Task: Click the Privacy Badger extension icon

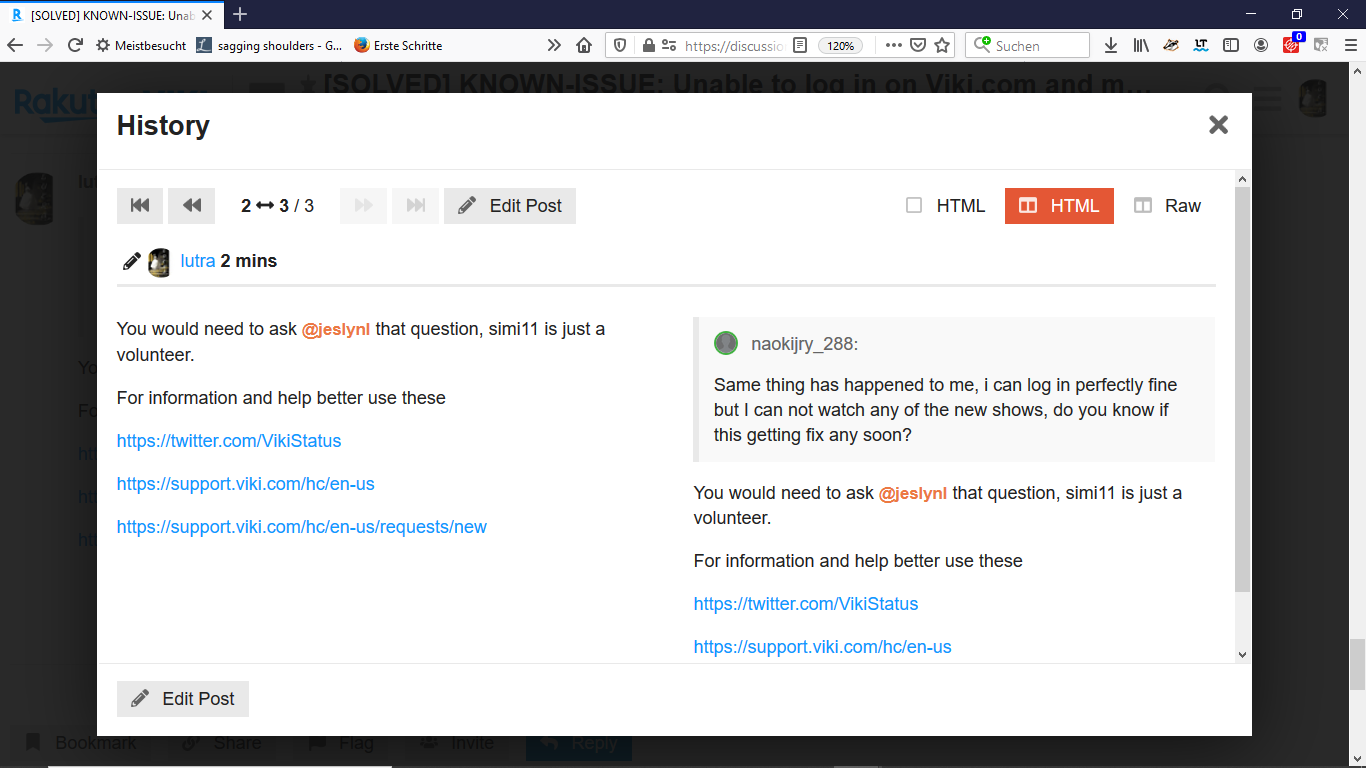Action: [x=1170, y=45]
